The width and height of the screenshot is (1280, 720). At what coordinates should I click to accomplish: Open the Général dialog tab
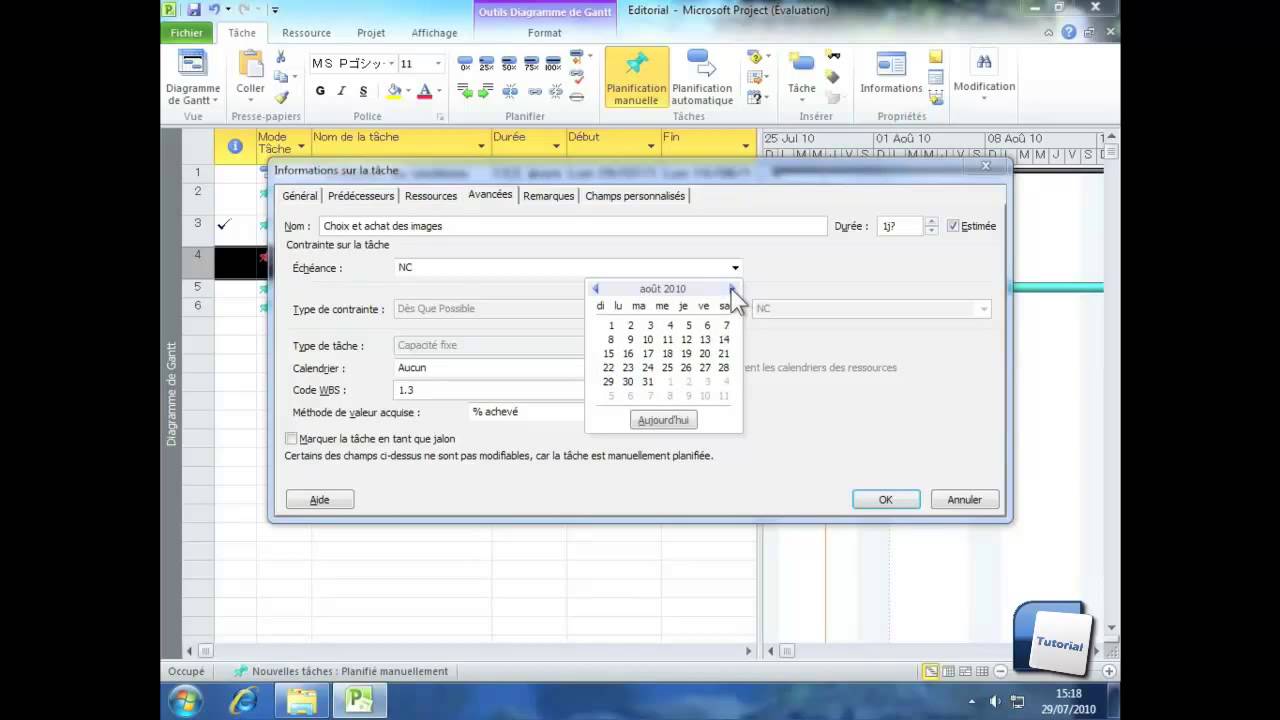(300, 196)
